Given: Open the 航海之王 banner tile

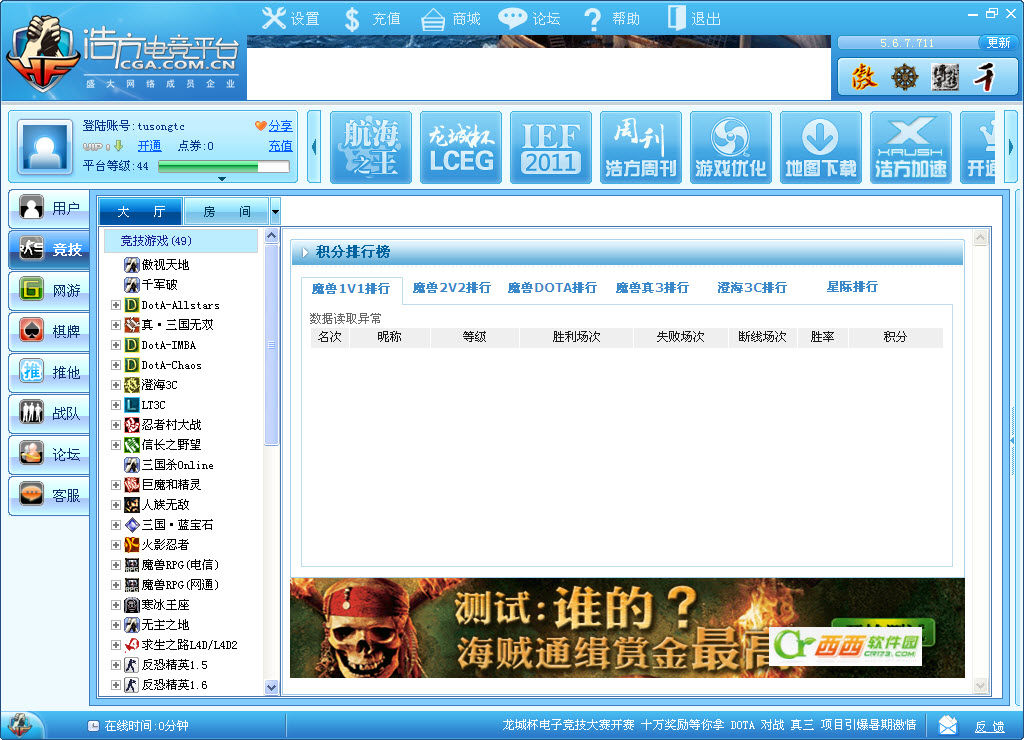Looking at the screenshot, I should [x=371, y=148].
